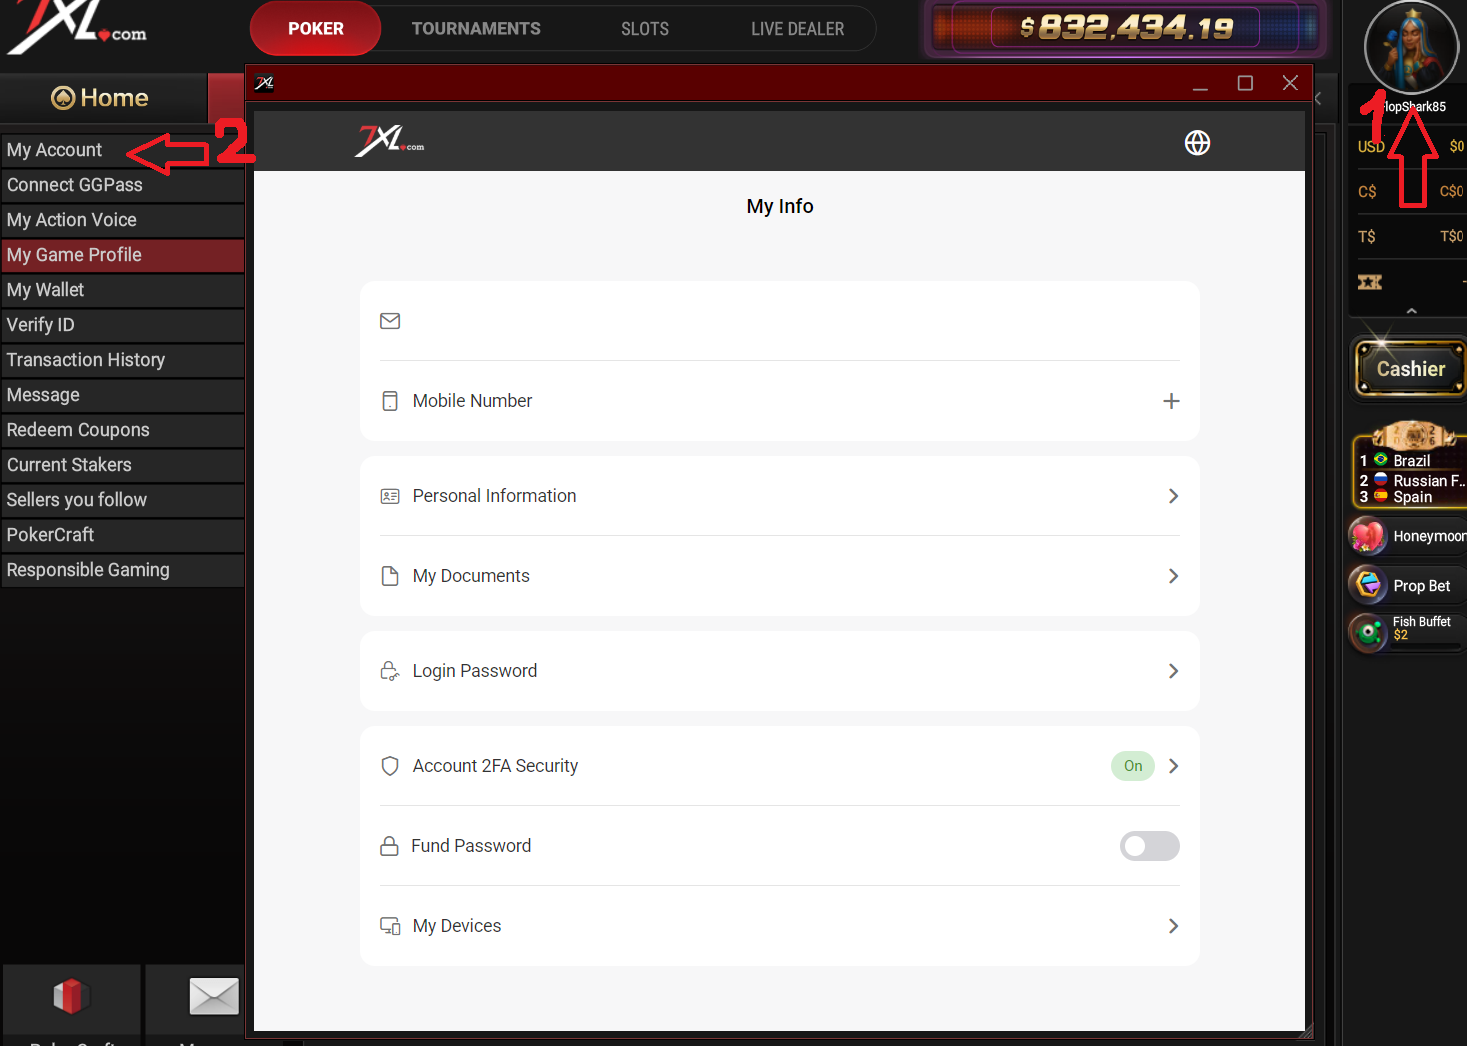Open Sellers you follow menu item
Viewport: 1467px width, 1046px height.
pyautogui.click(x=123, y=500)
